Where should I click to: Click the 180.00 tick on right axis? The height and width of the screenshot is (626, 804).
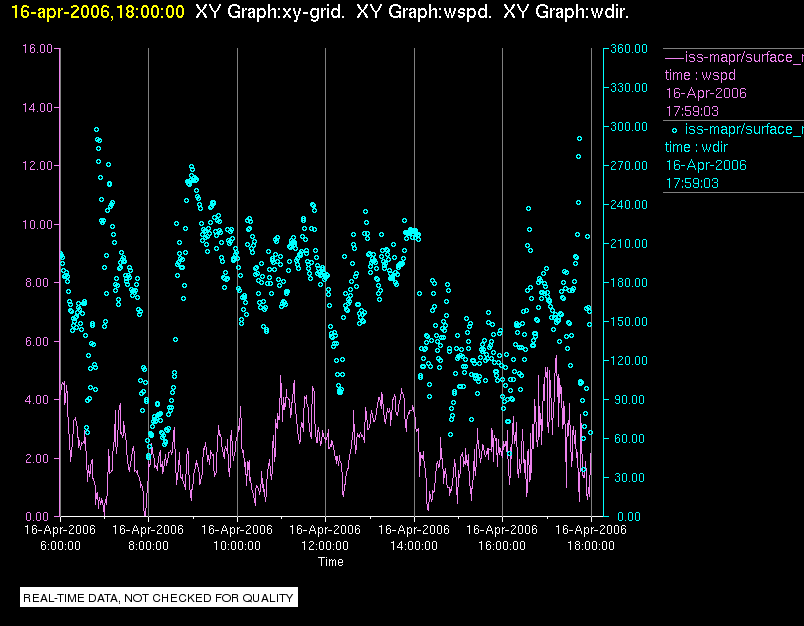pos(629,283)
